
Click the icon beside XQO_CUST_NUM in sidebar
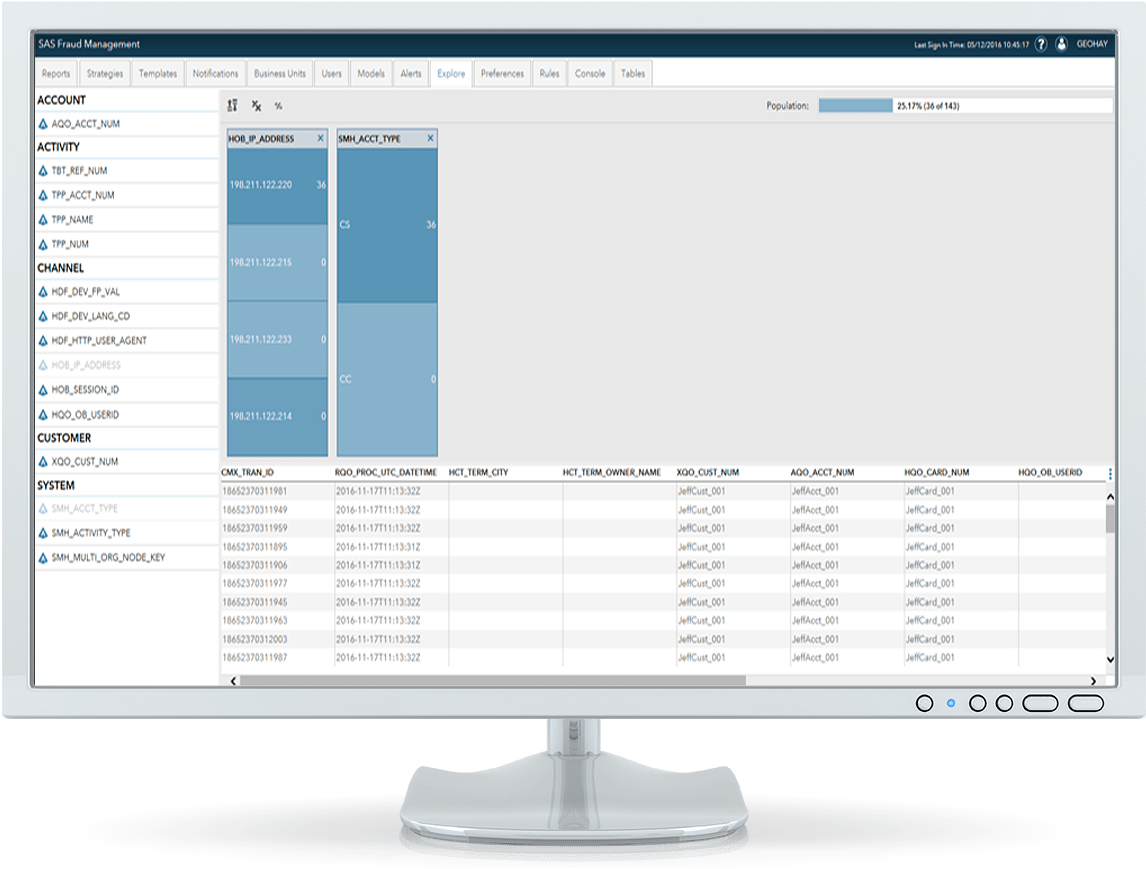[43, 462]
